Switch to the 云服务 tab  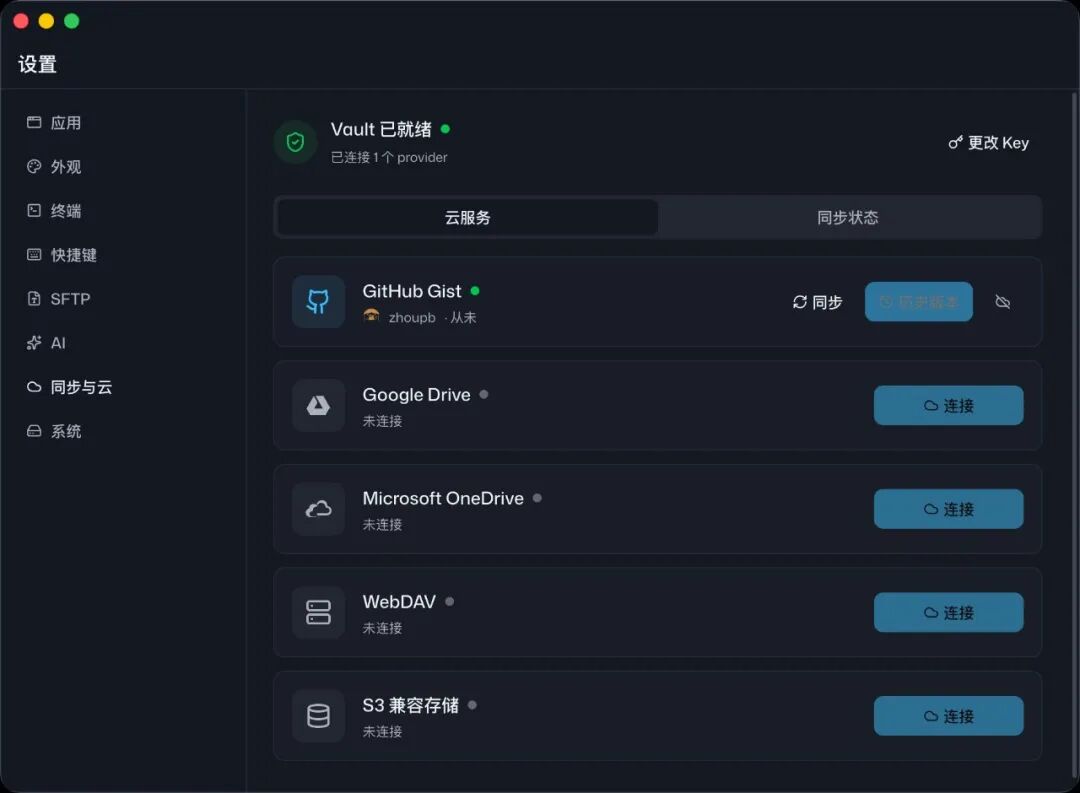point(467,218)
